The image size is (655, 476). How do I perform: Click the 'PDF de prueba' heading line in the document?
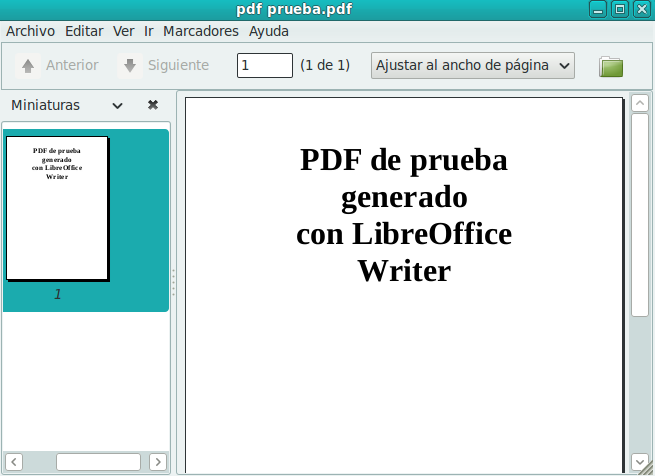tap(404, 160)
